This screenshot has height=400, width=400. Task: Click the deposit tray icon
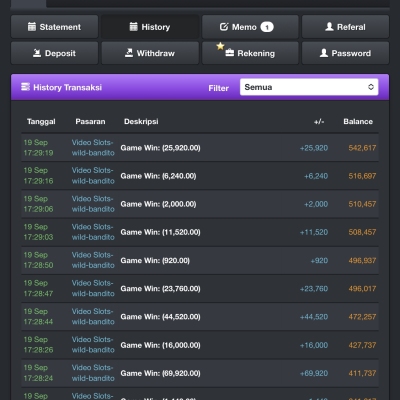point(37,53)
